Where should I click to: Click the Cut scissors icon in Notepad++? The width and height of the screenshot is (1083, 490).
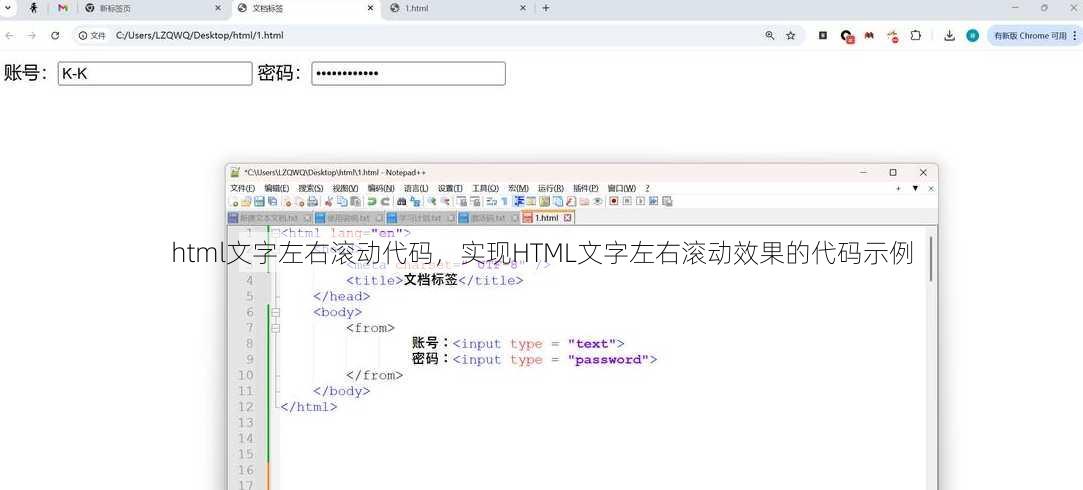[x=328, y=201]
